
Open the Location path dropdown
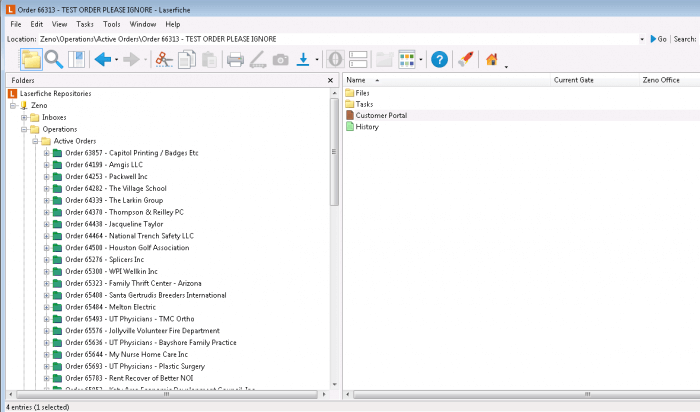click(642, 39)
